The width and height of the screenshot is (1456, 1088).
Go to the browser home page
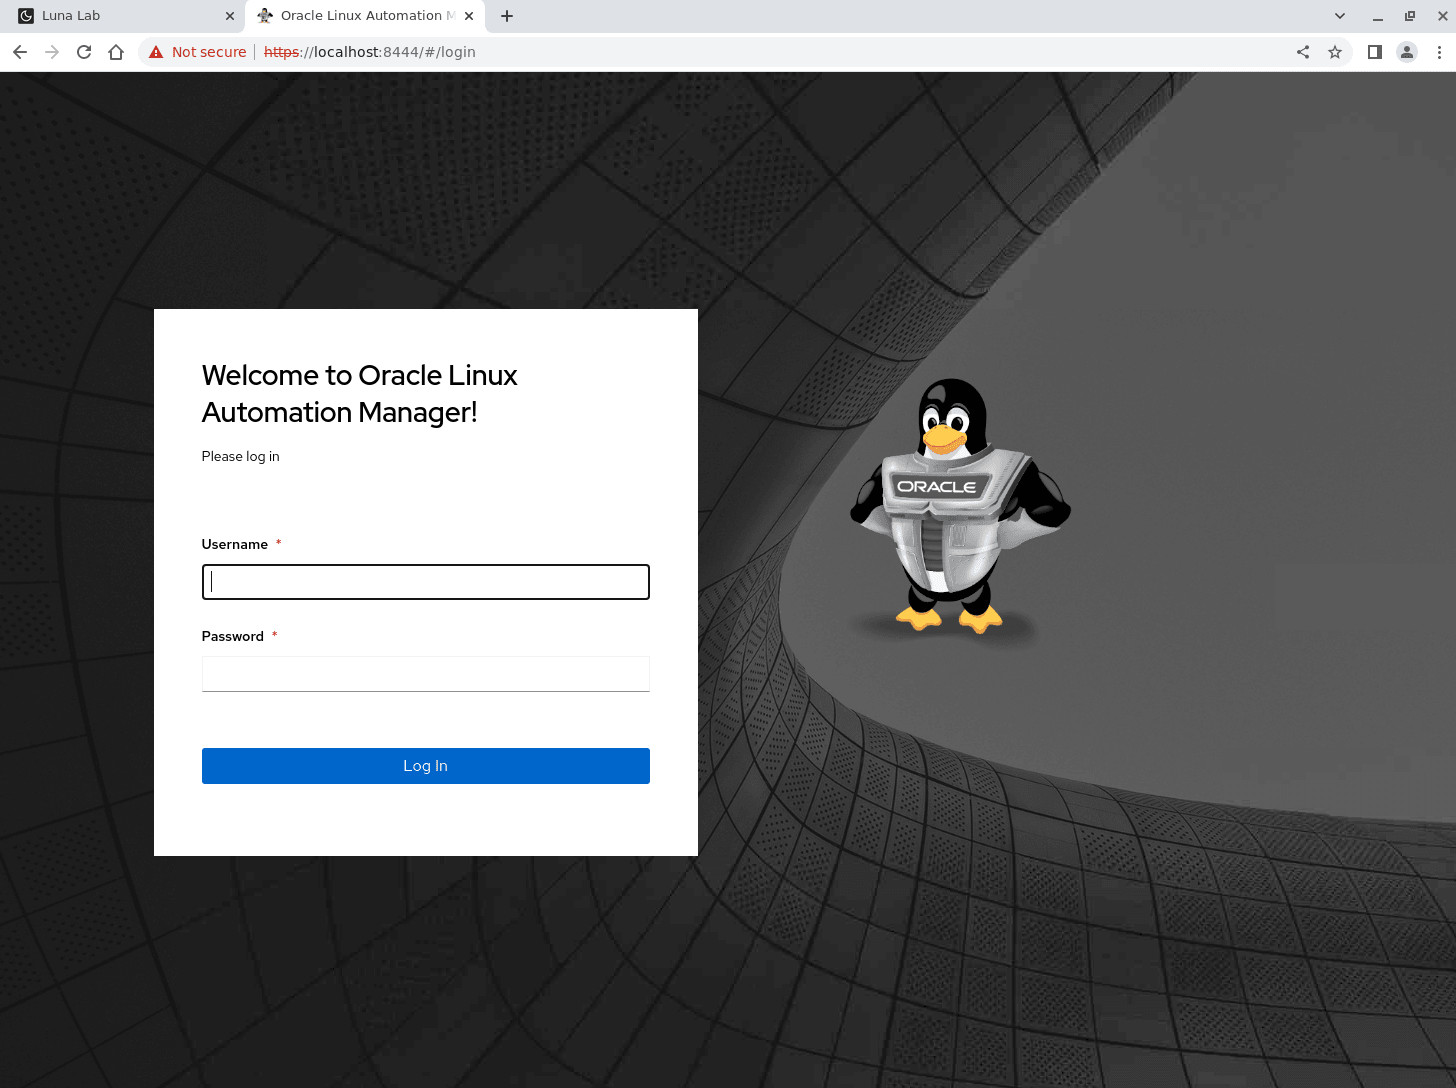pos(116,52)
